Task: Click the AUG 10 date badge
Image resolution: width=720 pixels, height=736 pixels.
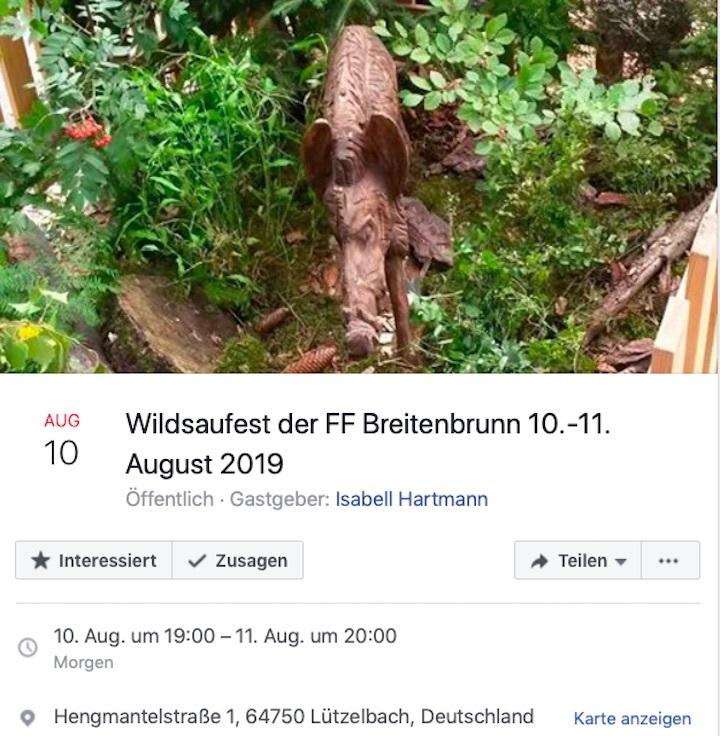Action: (x=61, y=440)
